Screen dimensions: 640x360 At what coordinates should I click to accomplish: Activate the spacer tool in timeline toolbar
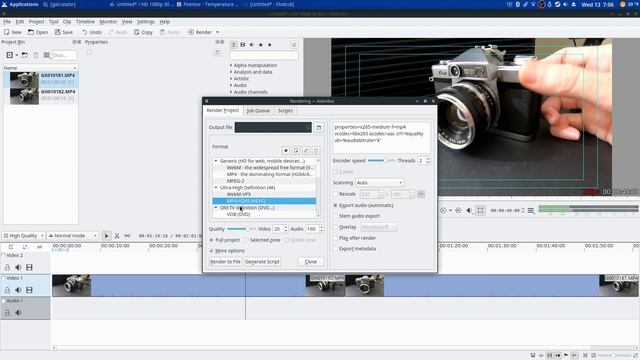coord(127,236)
